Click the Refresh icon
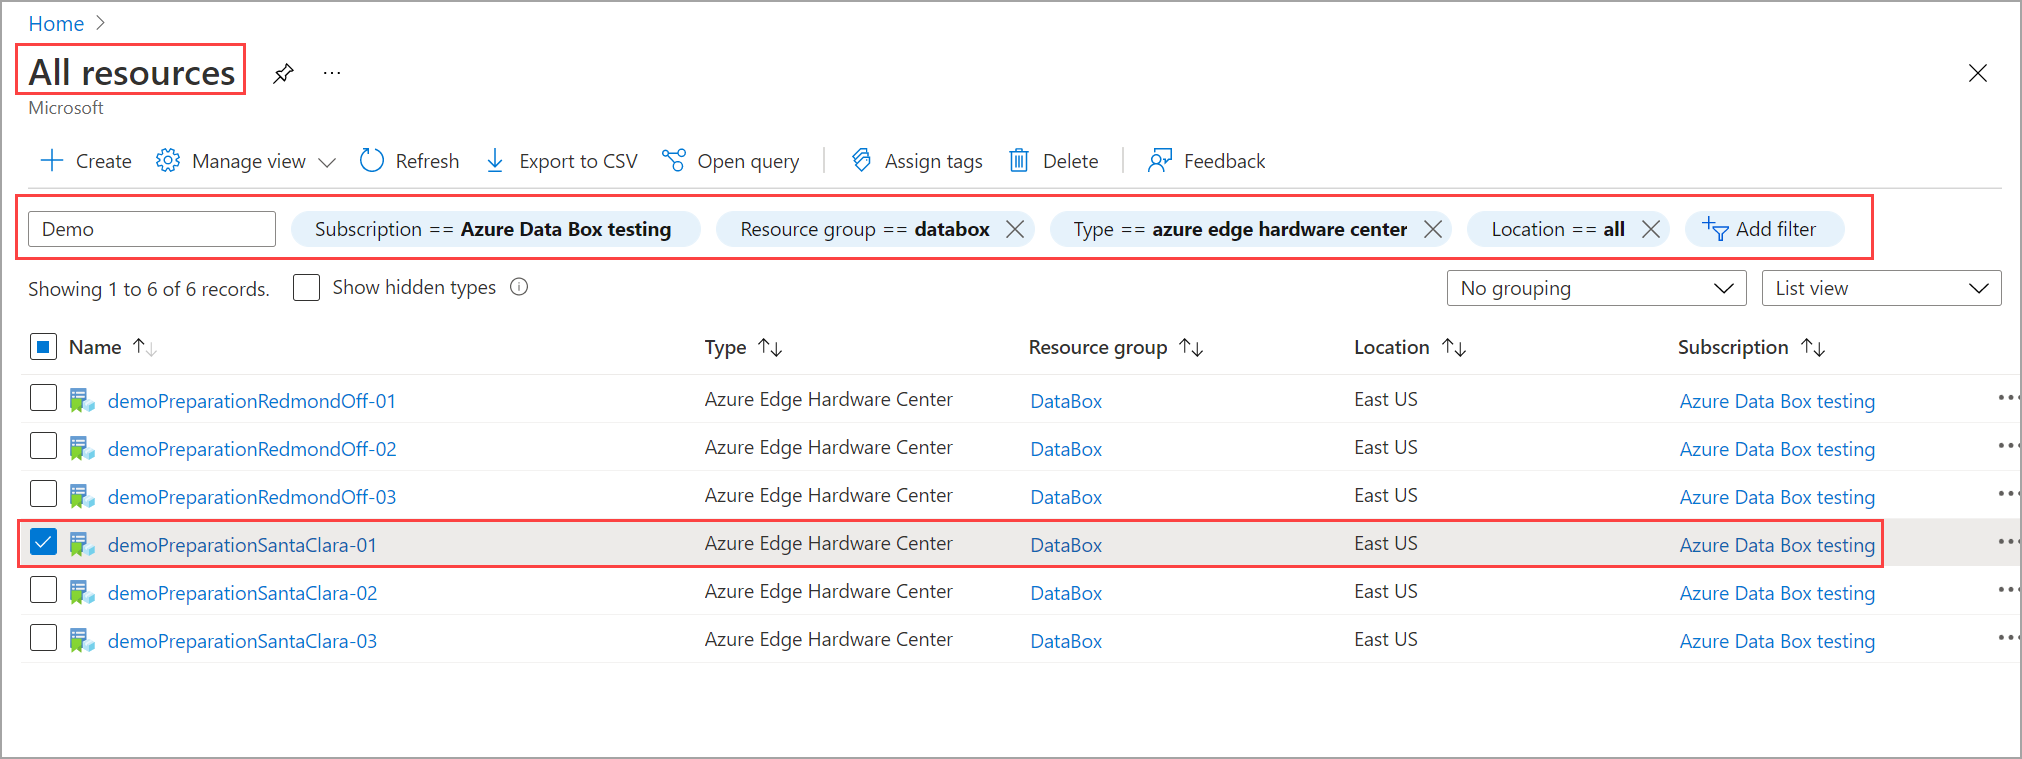 coord(372,161)
